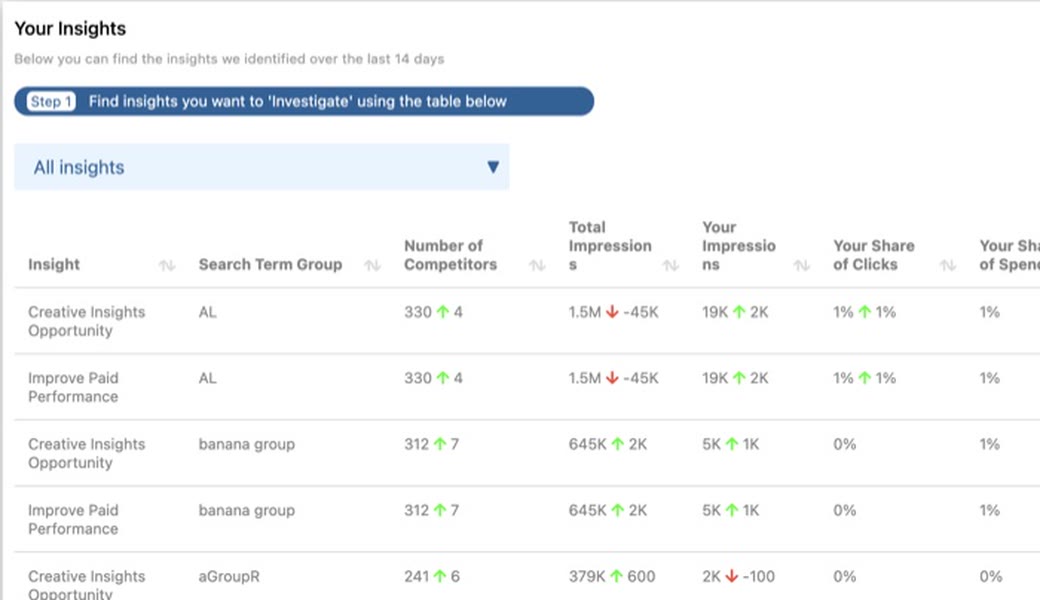The width and height of the screenshot is (1040, 600).
Task: Click the Number of Competitors header label
Action: pos(450,255)
